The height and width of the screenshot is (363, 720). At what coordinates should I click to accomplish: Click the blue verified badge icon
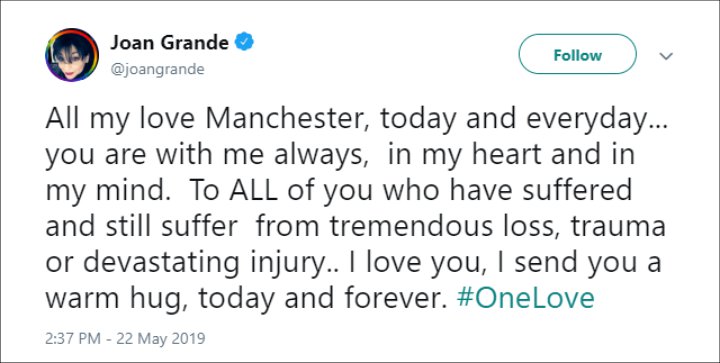pos(244,42)
